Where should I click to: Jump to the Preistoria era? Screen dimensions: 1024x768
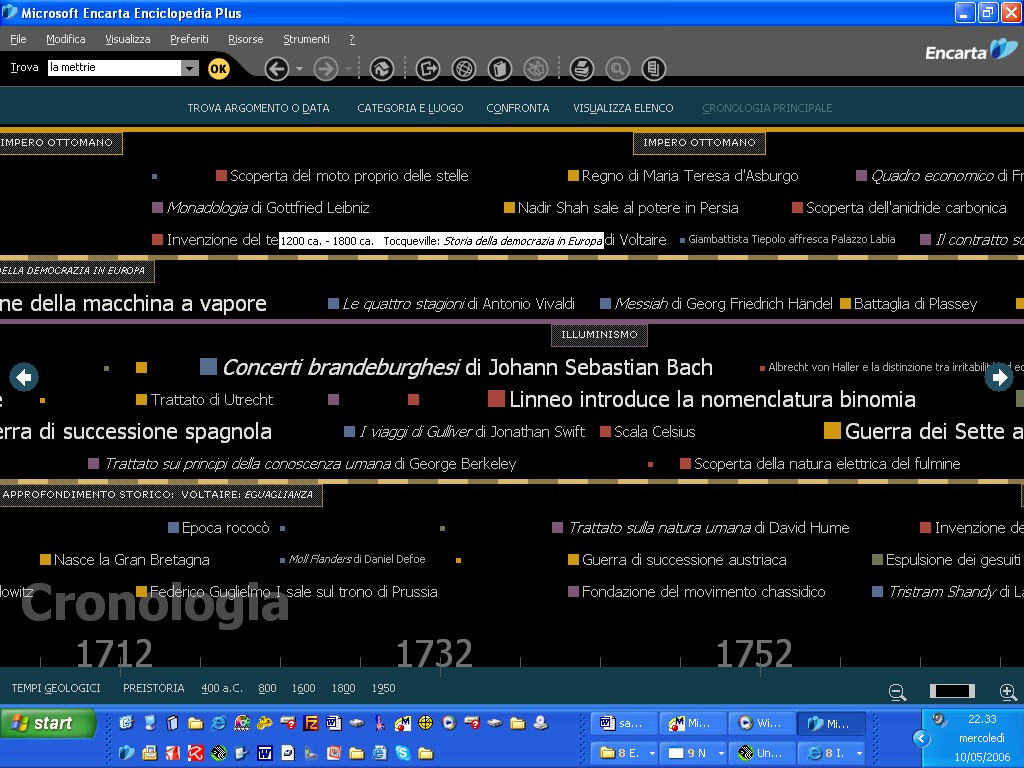click(153, 688)
